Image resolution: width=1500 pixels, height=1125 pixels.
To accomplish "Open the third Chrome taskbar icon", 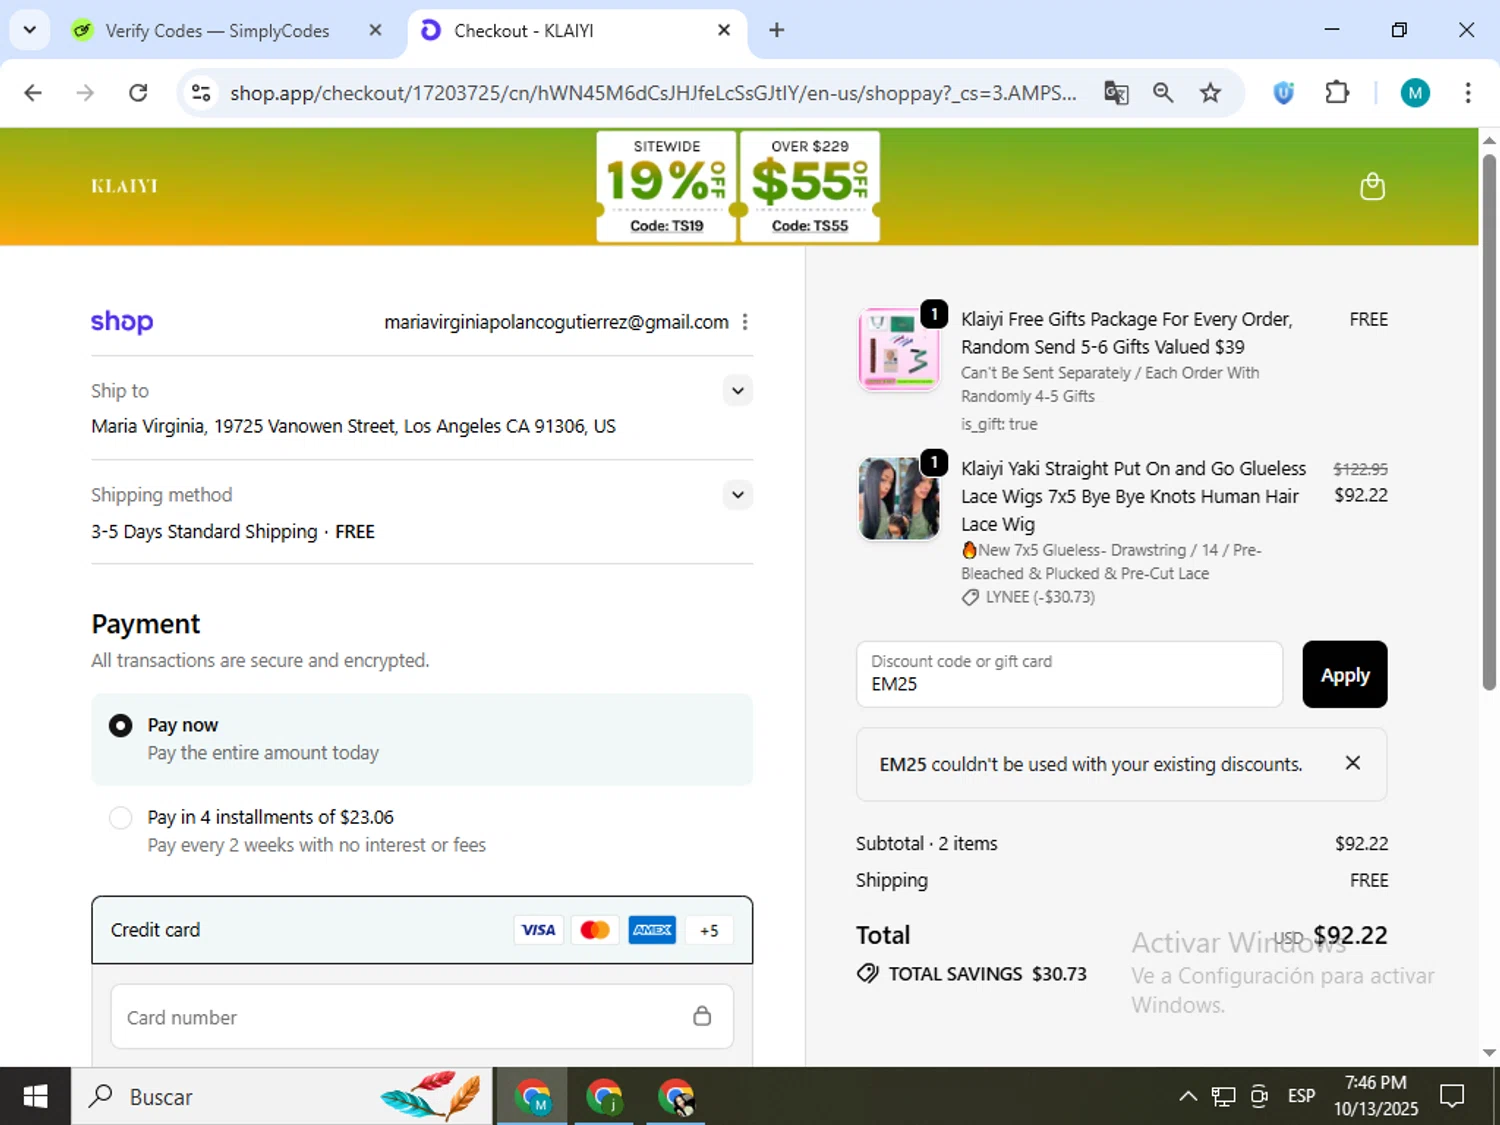I will (x=676, y=1096).
